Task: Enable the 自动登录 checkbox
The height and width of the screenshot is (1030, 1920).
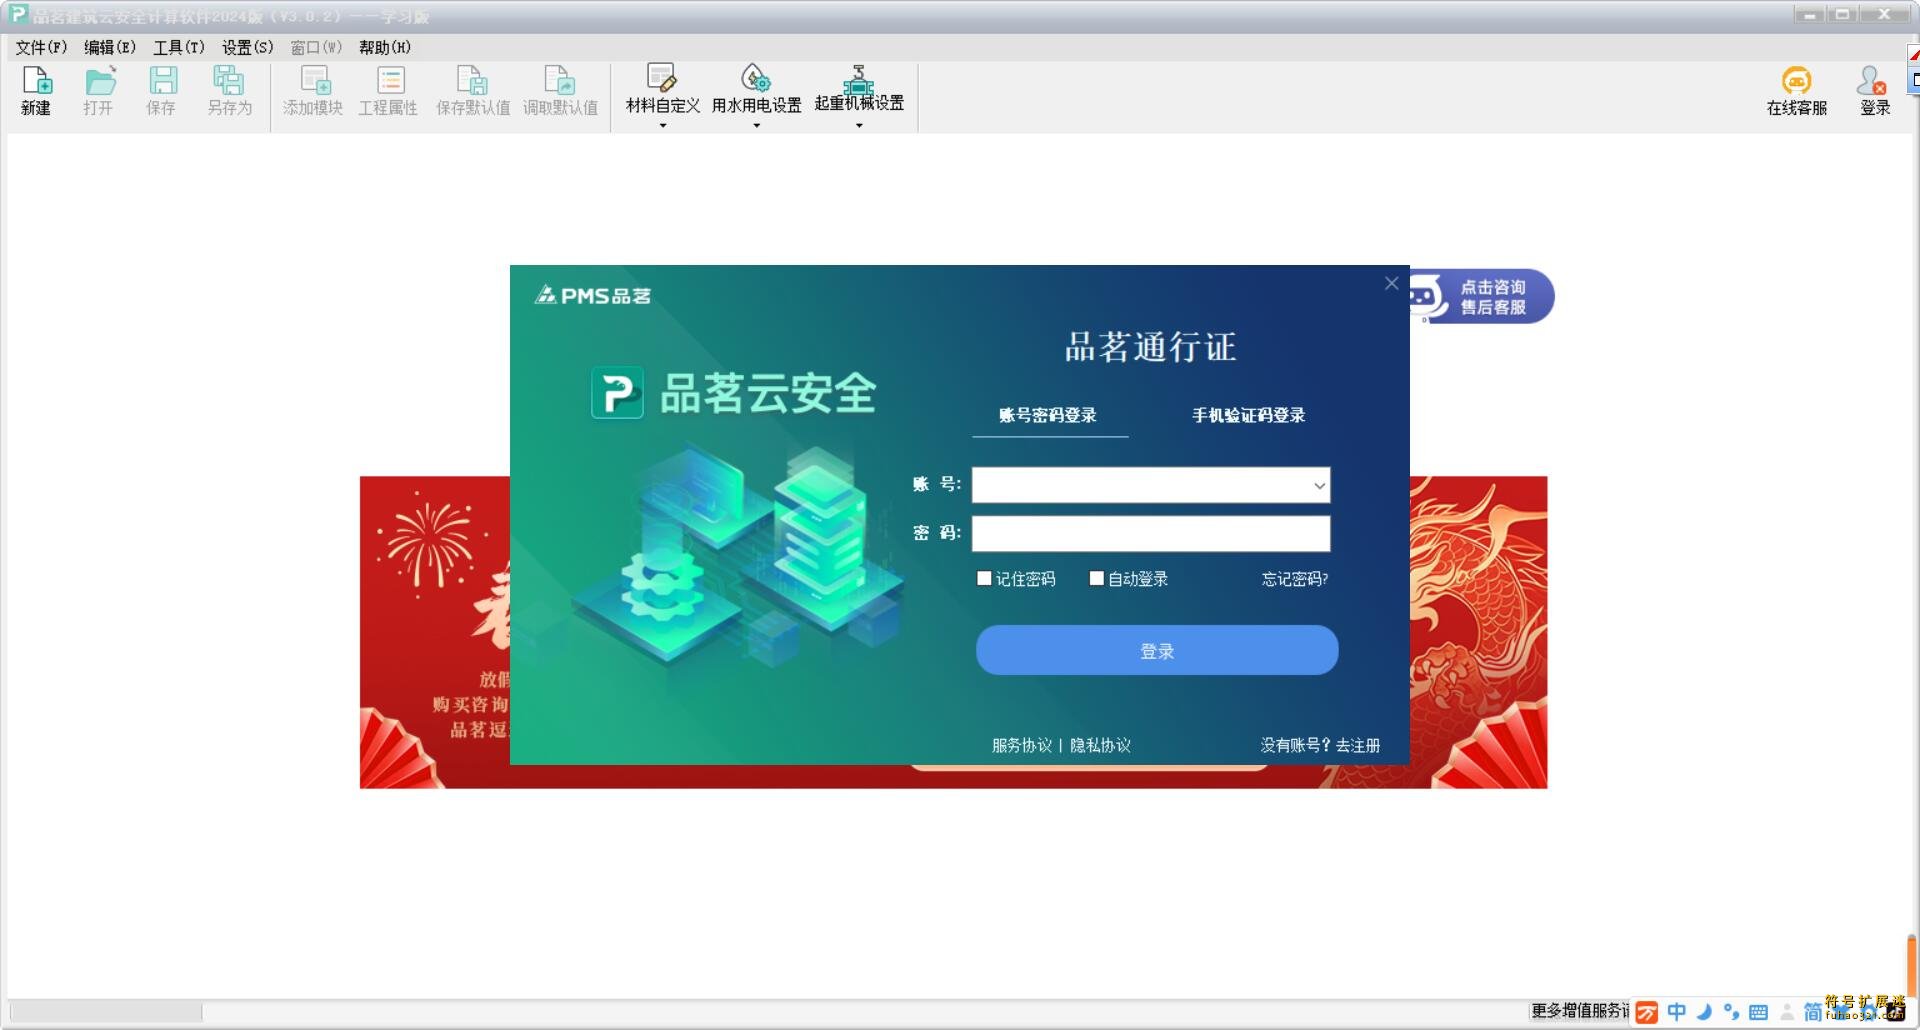Action: point(1096,578)
